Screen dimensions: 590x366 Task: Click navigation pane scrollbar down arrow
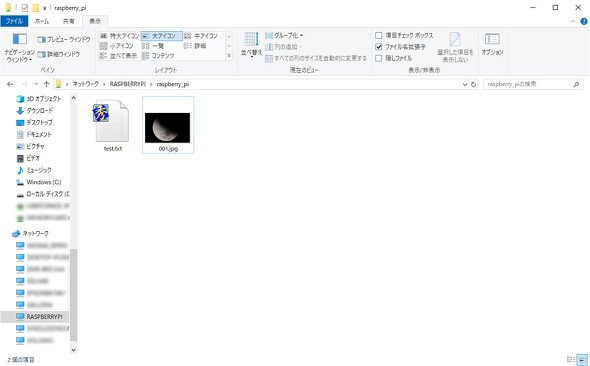pos(74,349)
